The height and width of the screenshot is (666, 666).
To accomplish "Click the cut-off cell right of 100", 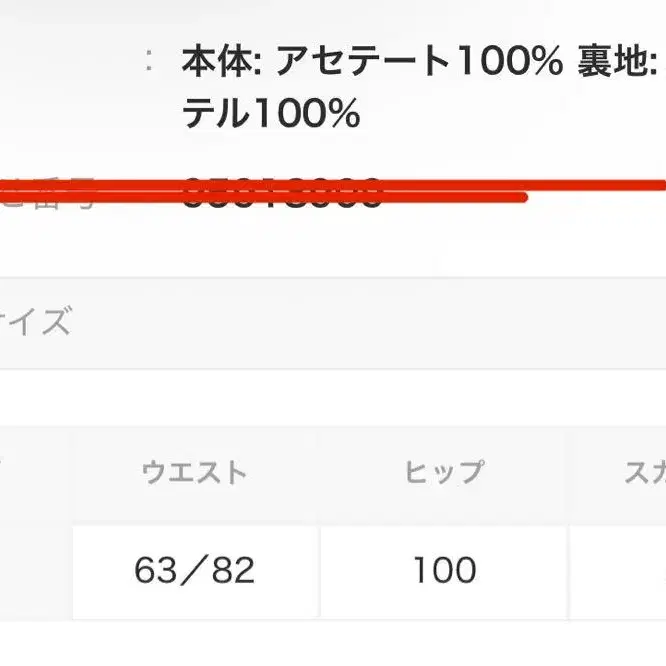I will pyautogui.click(x=620, y=571).
